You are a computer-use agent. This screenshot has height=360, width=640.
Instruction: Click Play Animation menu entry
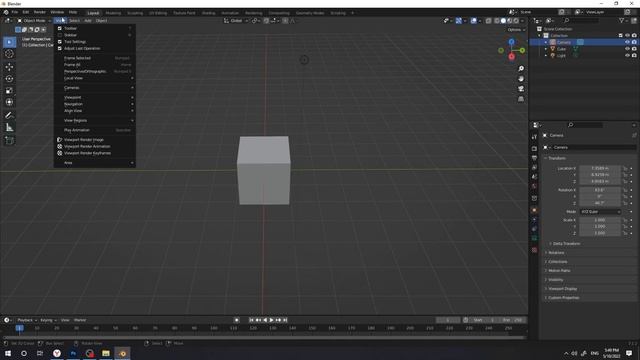[95, 130]
